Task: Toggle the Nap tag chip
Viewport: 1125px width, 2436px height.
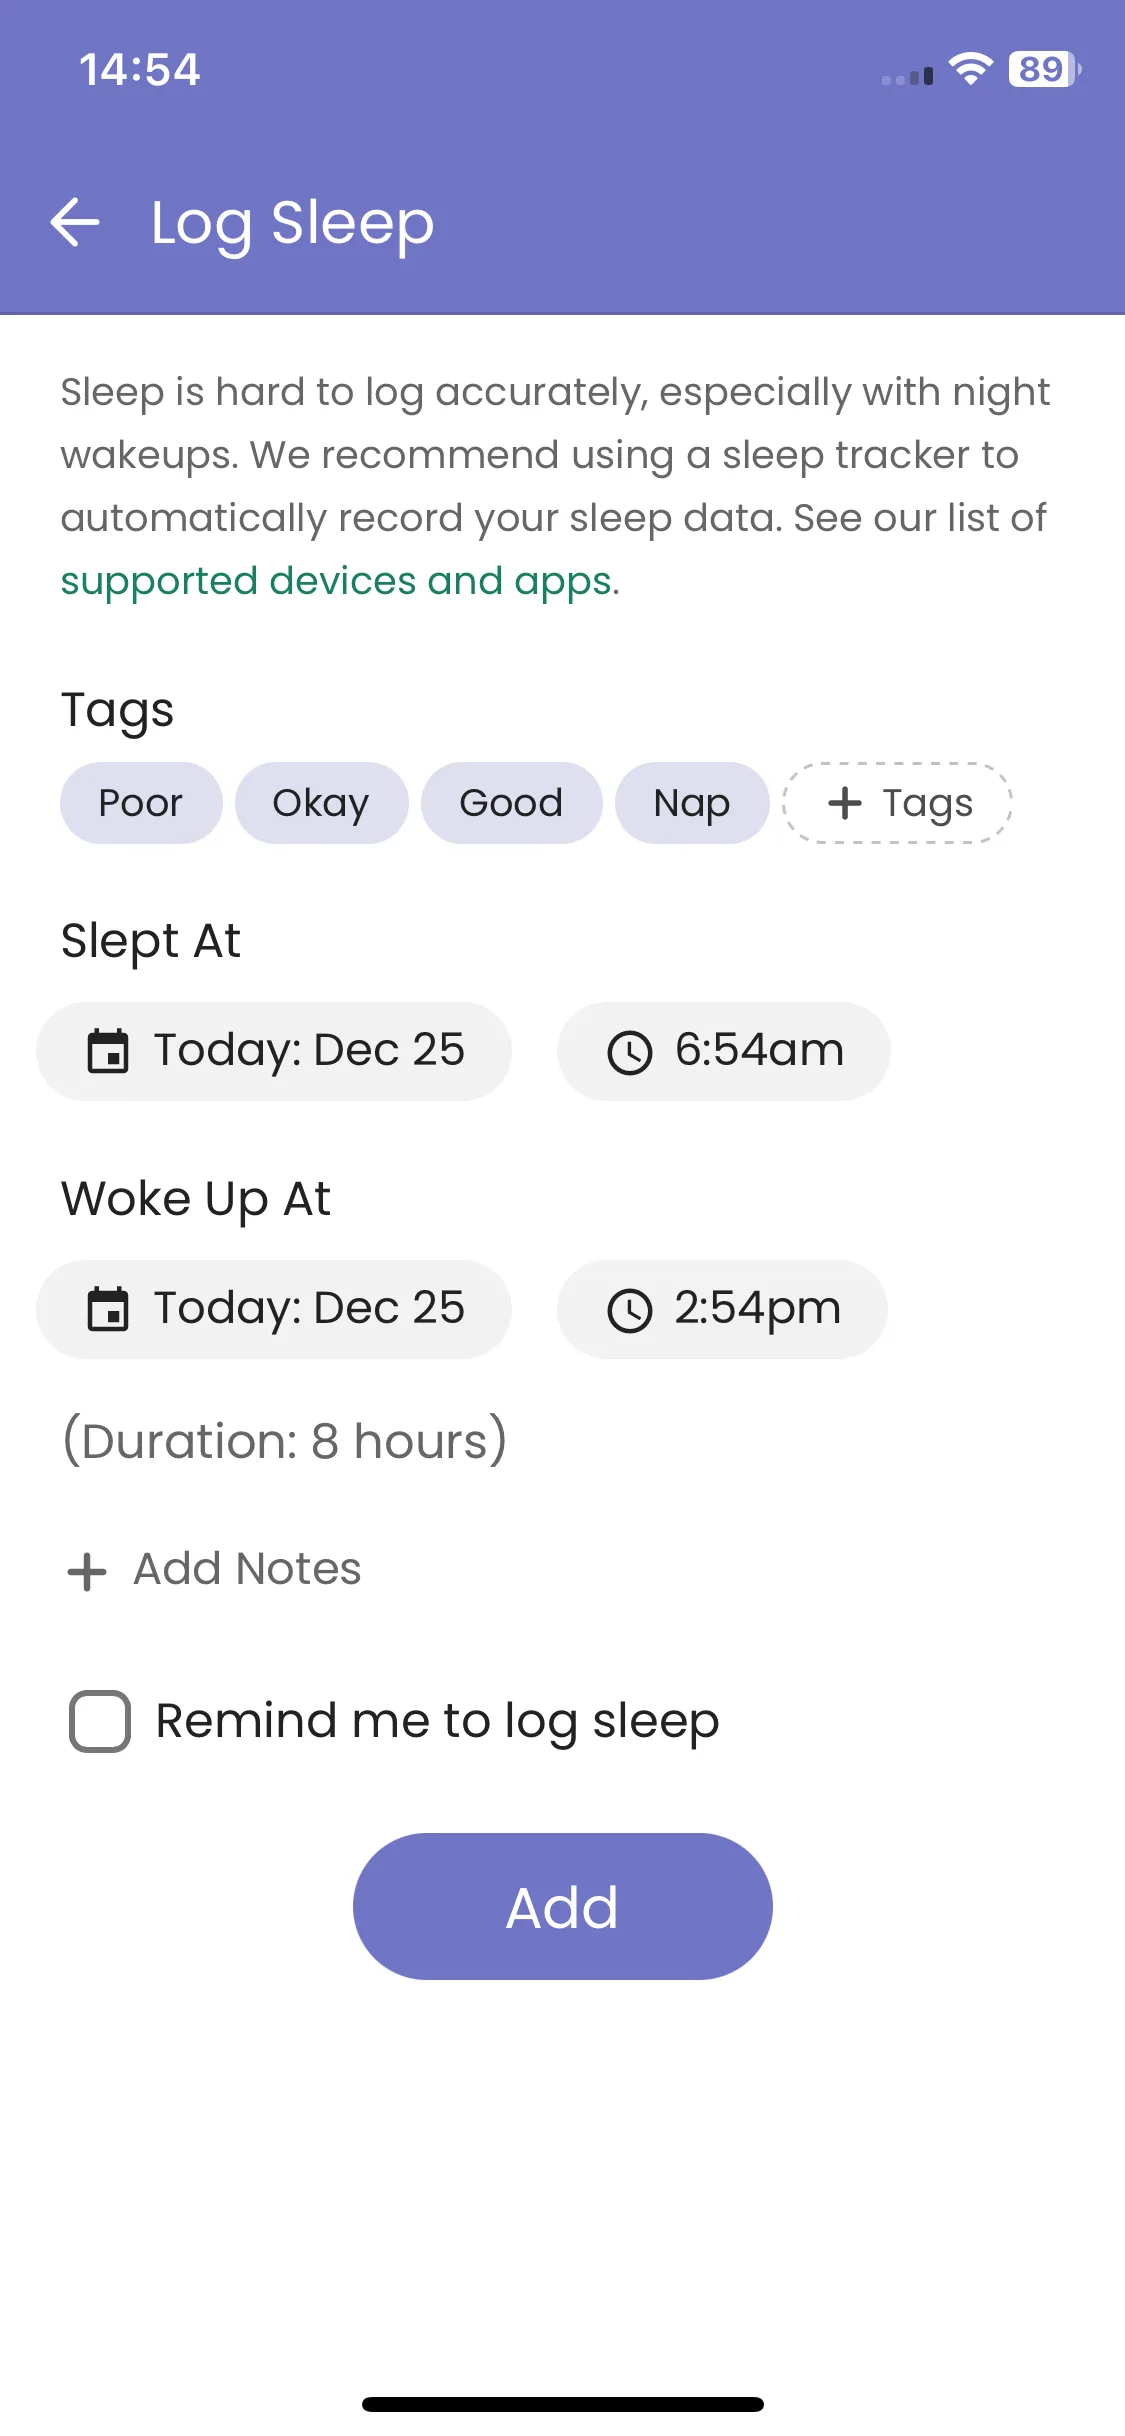Action: coord(691,803)
